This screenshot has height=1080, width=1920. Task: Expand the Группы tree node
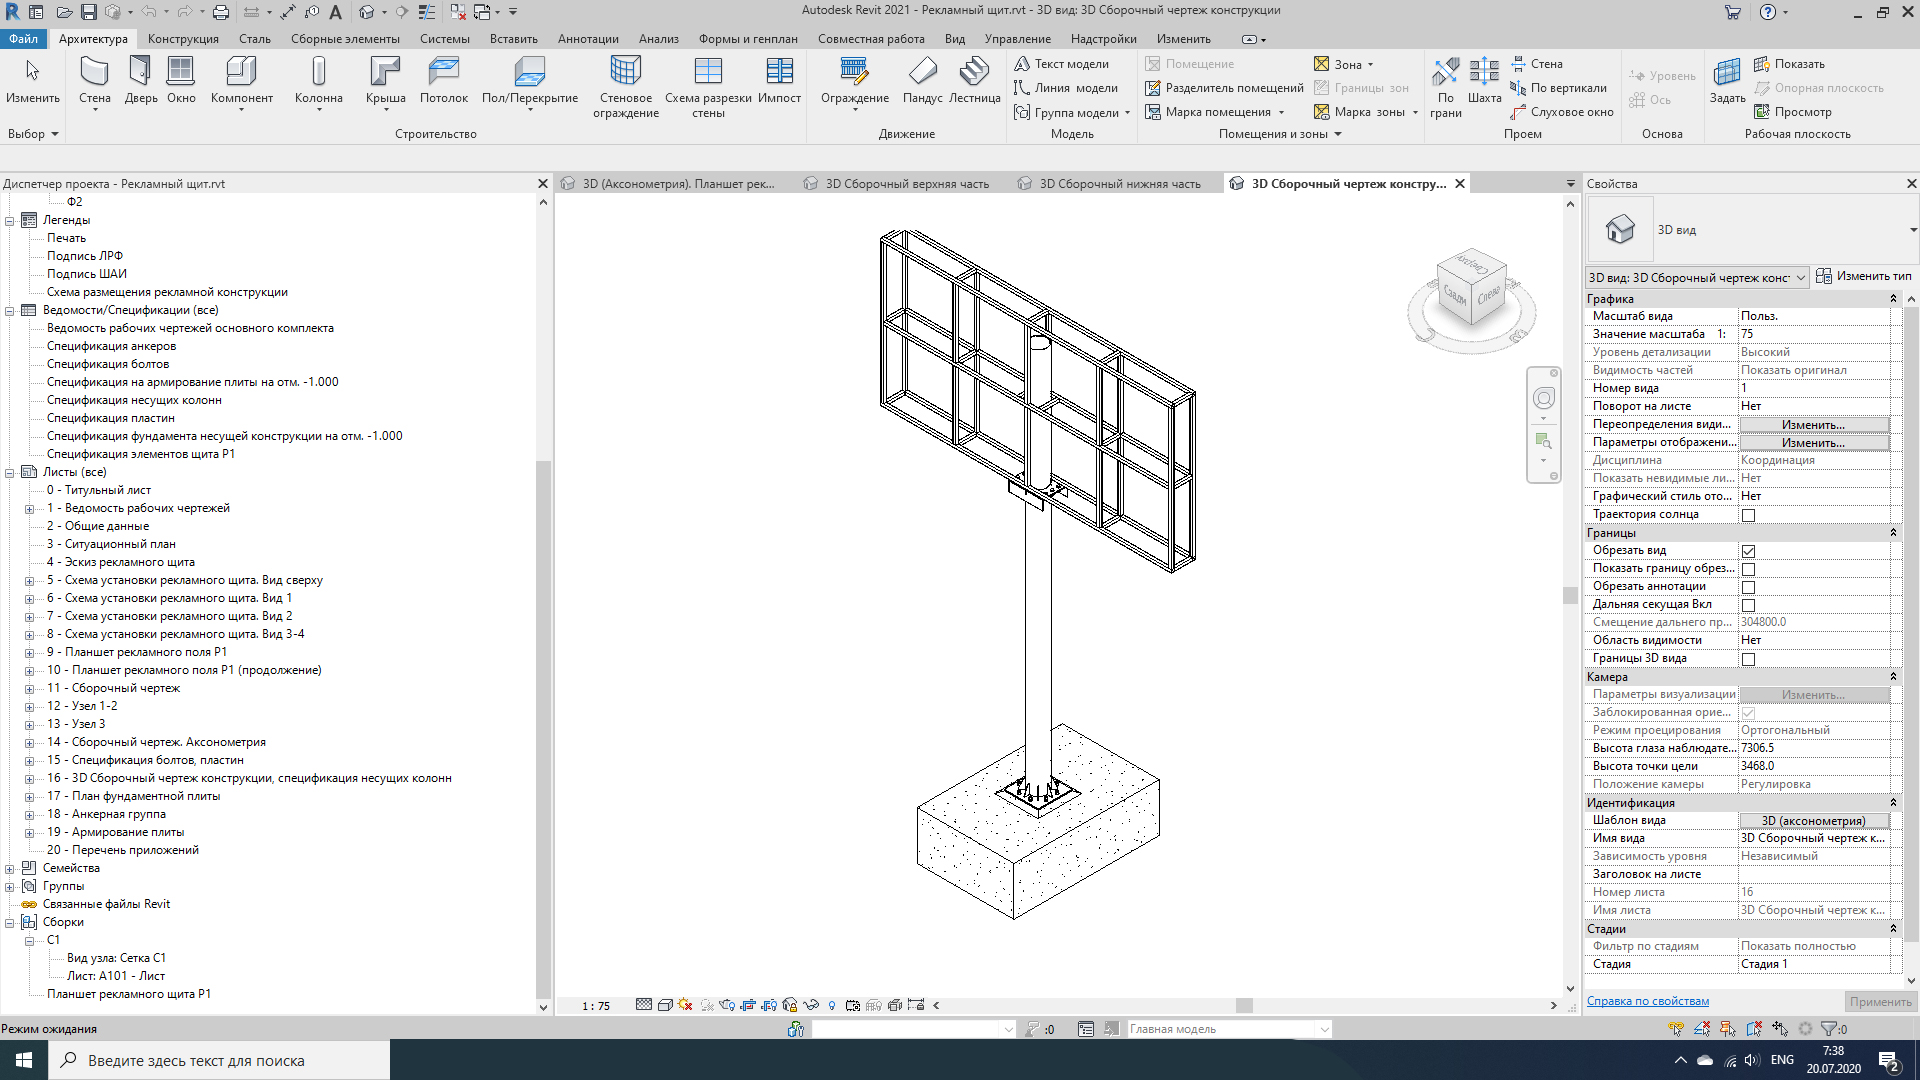tap(10, 886)
